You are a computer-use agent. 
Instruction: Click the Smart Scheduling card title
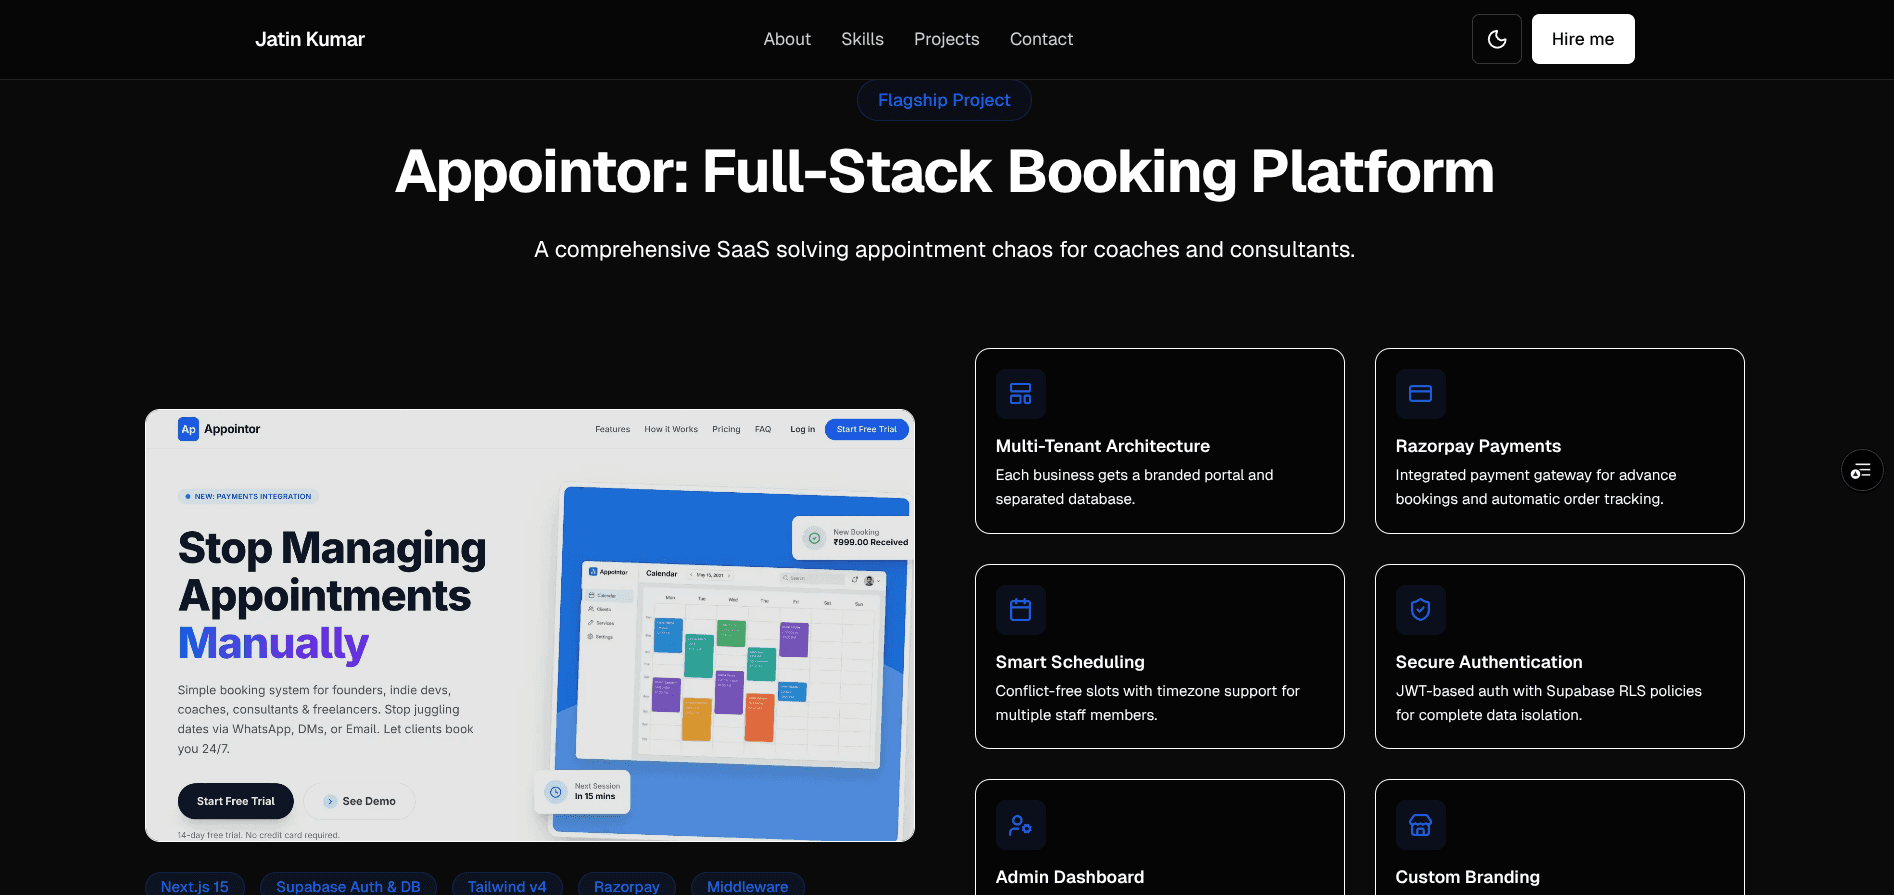pyautogui.click(x=1070, y=662)
